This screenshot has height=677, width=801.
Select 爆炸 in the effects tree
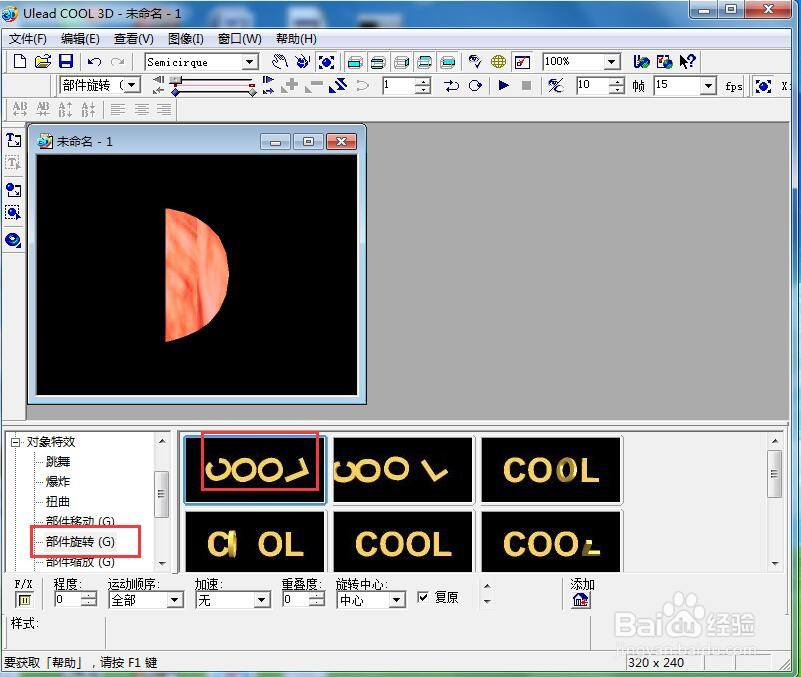(x=58, y=482)
